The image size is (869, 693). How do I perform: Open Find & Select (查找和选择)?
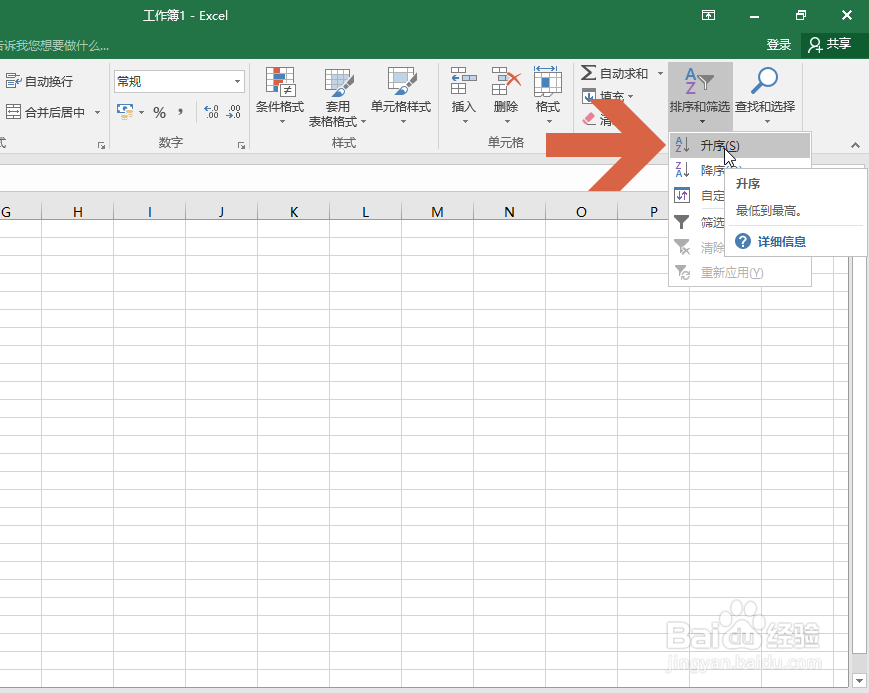(x=765, y=95)
